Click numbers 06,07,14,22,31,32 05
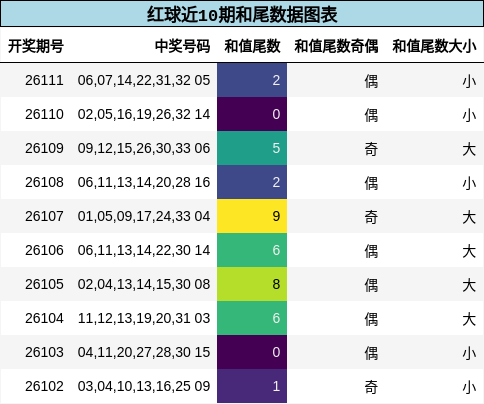484x404 pixels. point(144,80)
